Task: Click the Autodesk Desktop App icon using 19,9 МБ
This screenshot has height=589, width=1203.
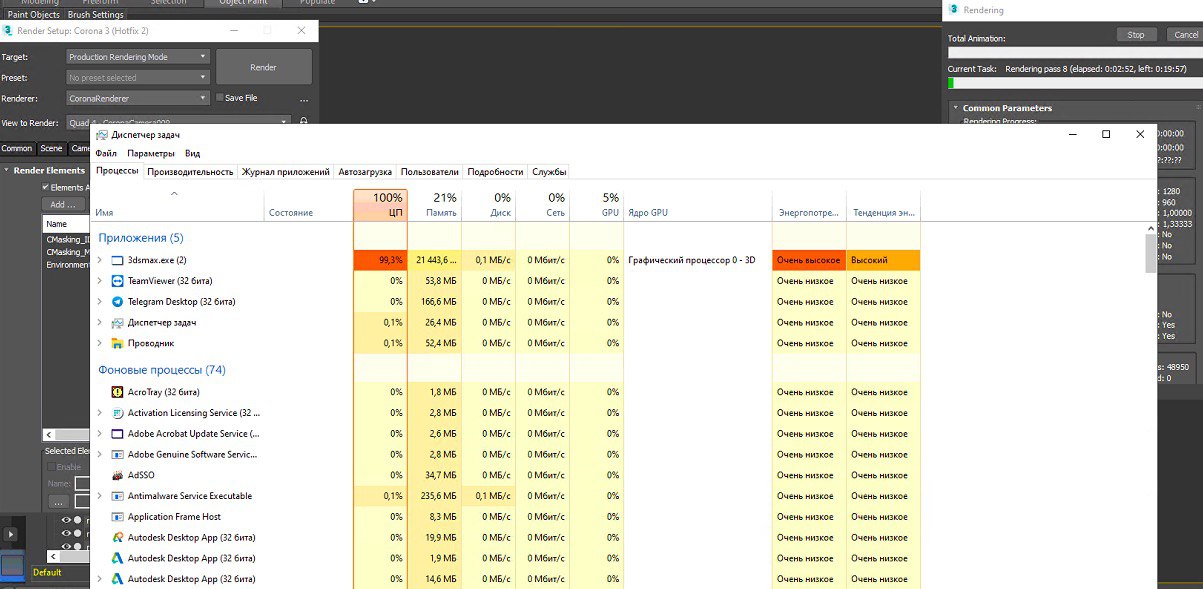Action: point(117,537)
